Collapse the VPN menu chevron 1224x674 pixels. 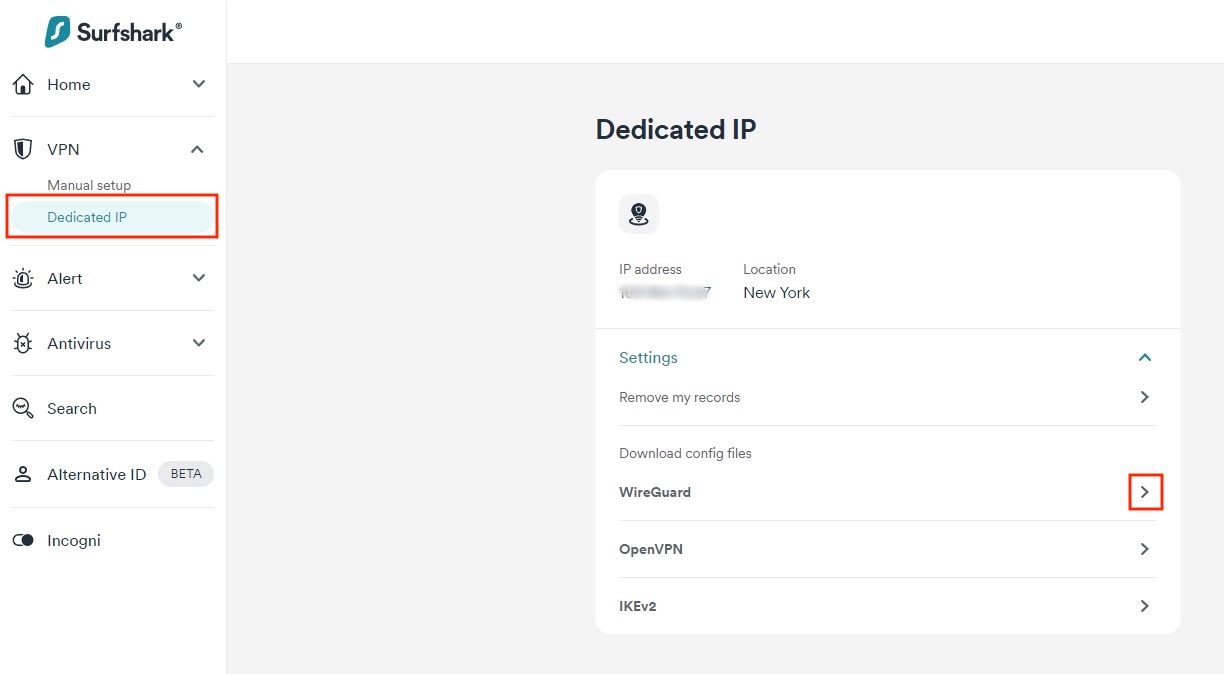tap(198, 149)
